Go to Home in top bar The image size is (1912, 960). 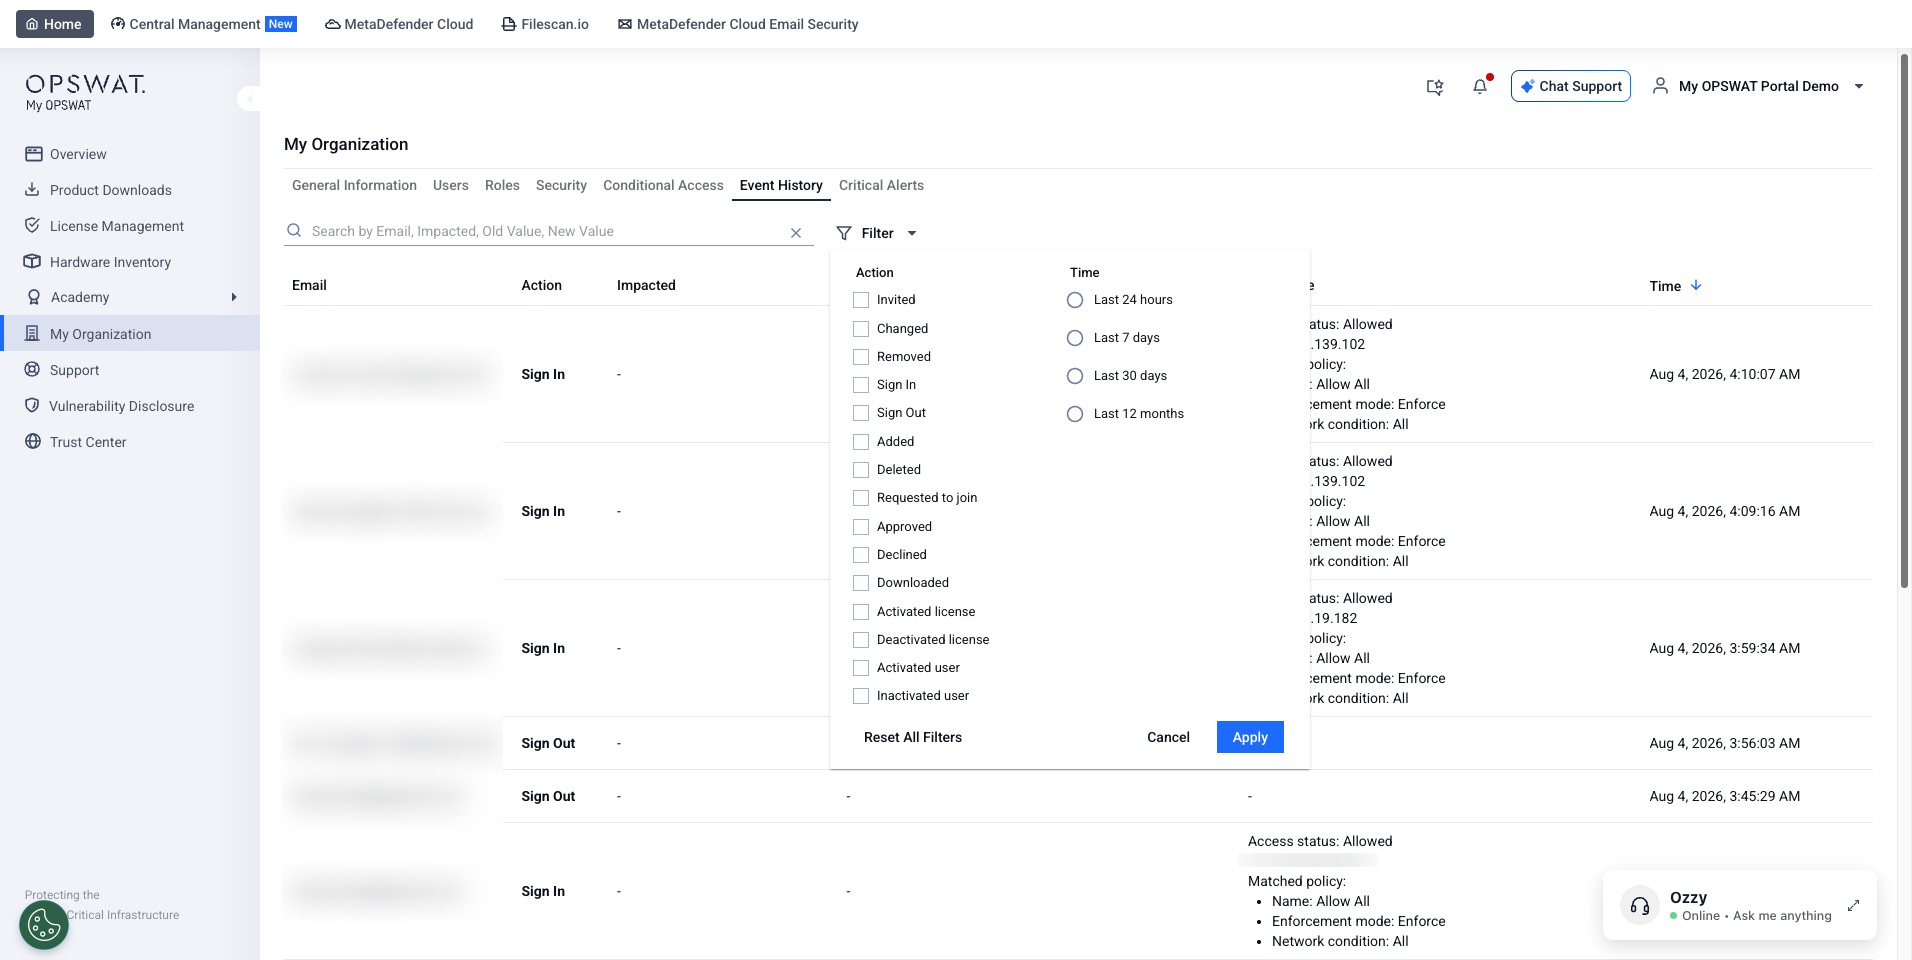click(x=55, y=24)
